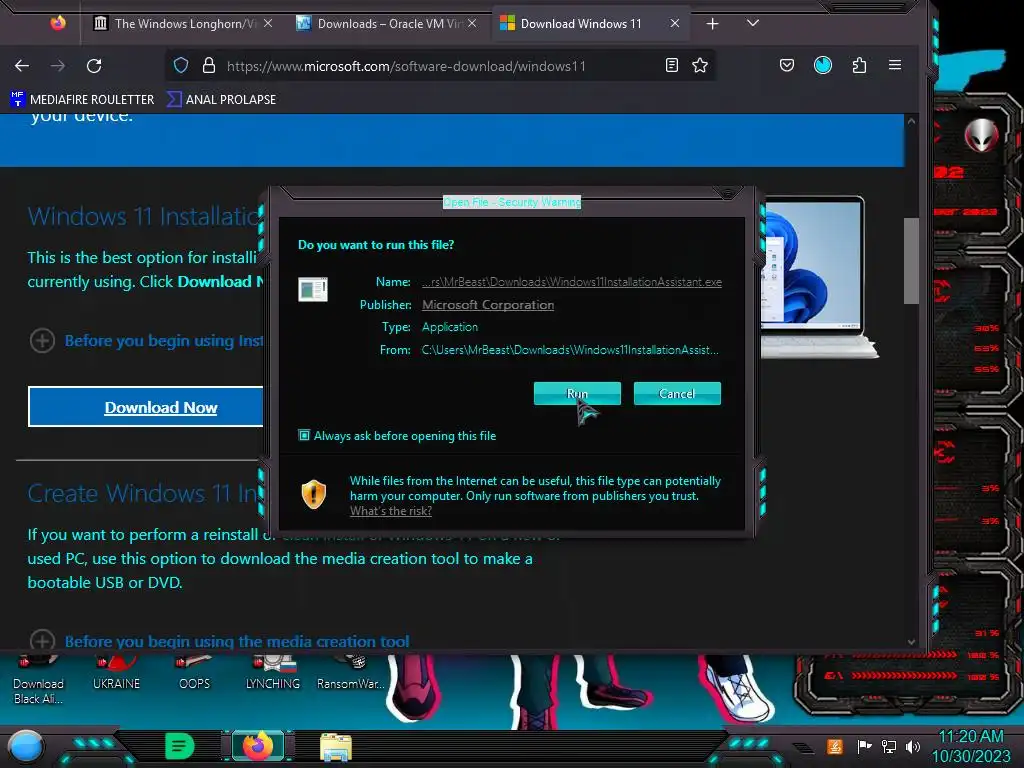
Task: Click the Windows11InstallationAssistant.exe name link
Action: pos(571,282)
